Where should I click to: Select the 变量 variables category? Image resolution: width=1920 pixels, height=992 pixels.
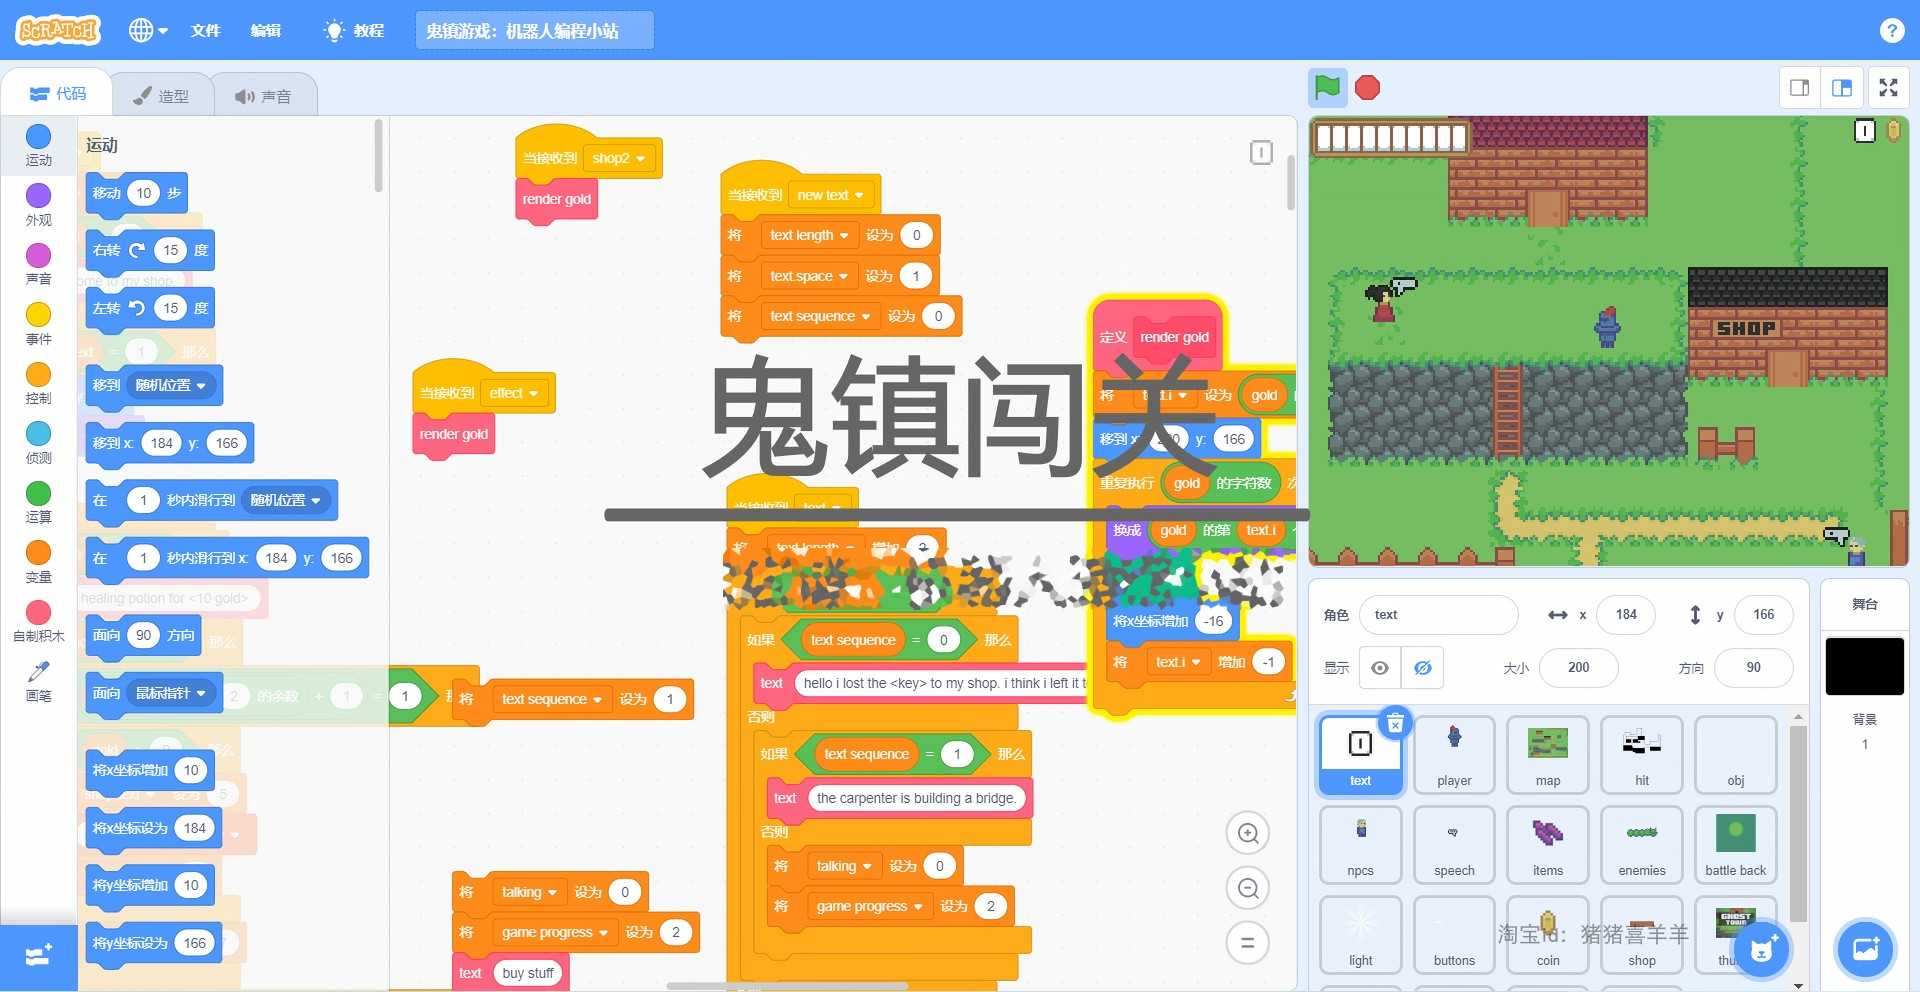click(38, 562)
